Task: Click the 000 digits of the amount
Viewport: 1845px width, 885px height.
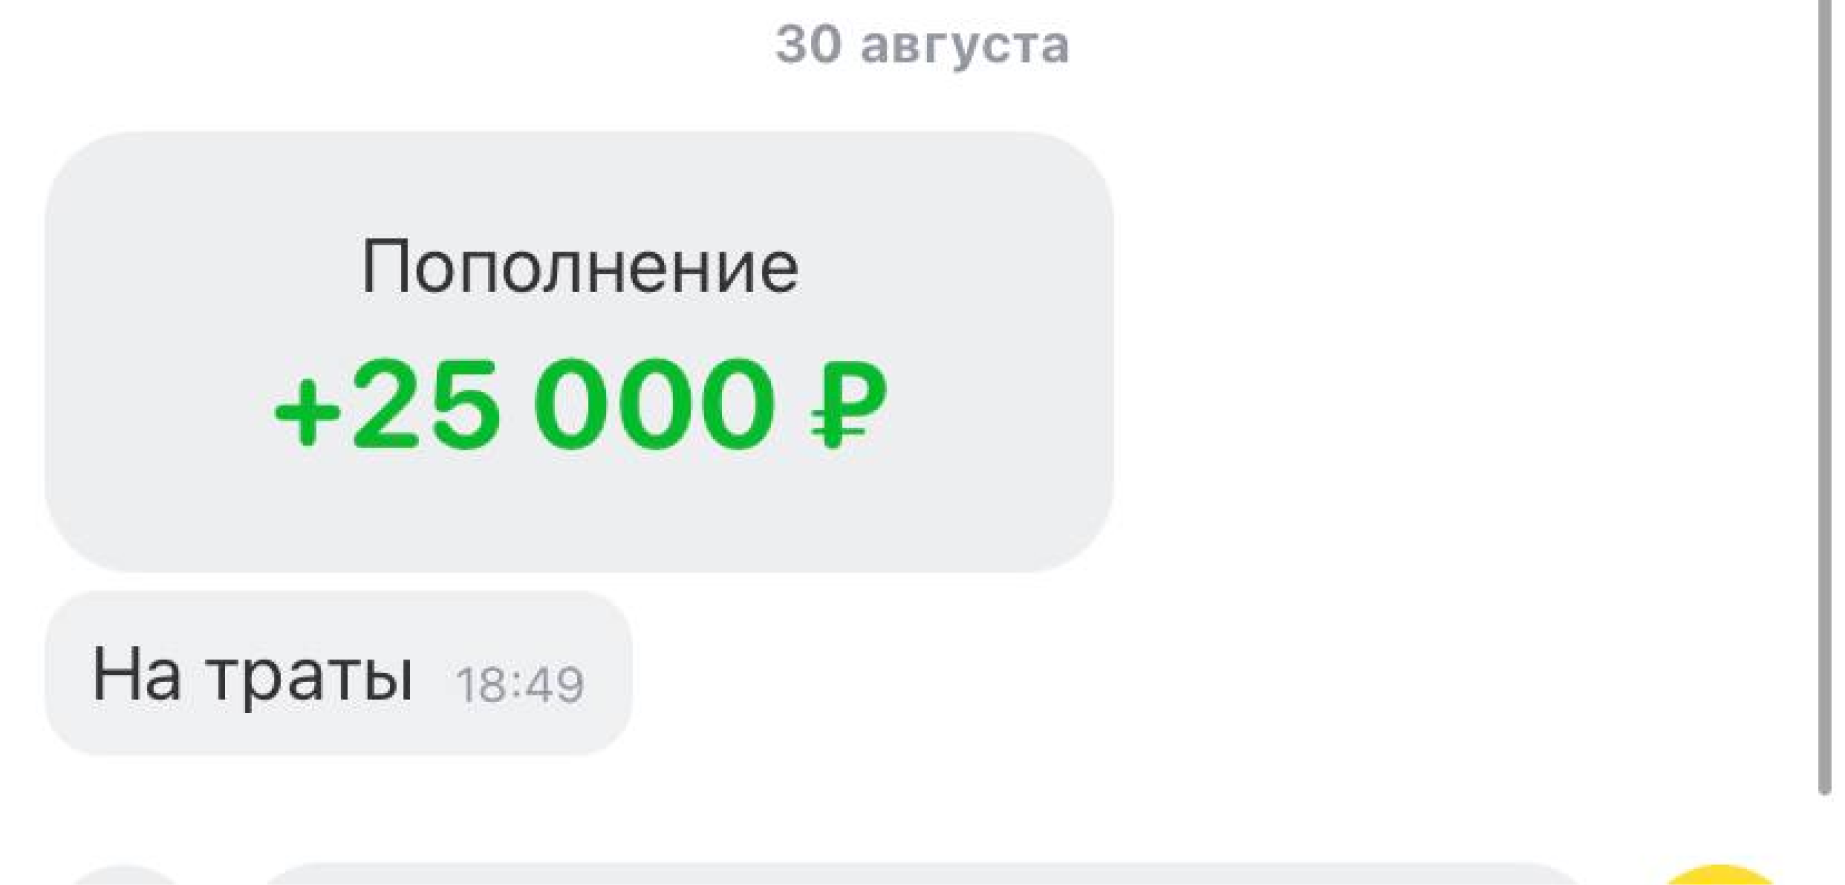Action: (x=655, y=405)
